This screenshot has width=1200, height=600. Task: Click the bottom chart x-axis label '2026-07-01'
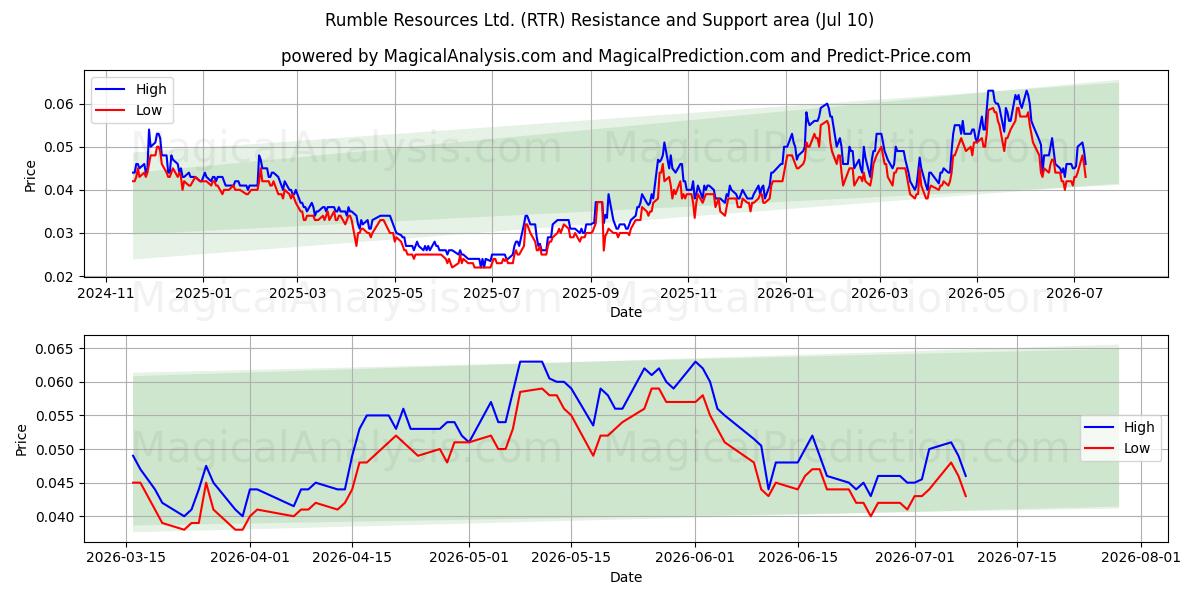[914, 560]
